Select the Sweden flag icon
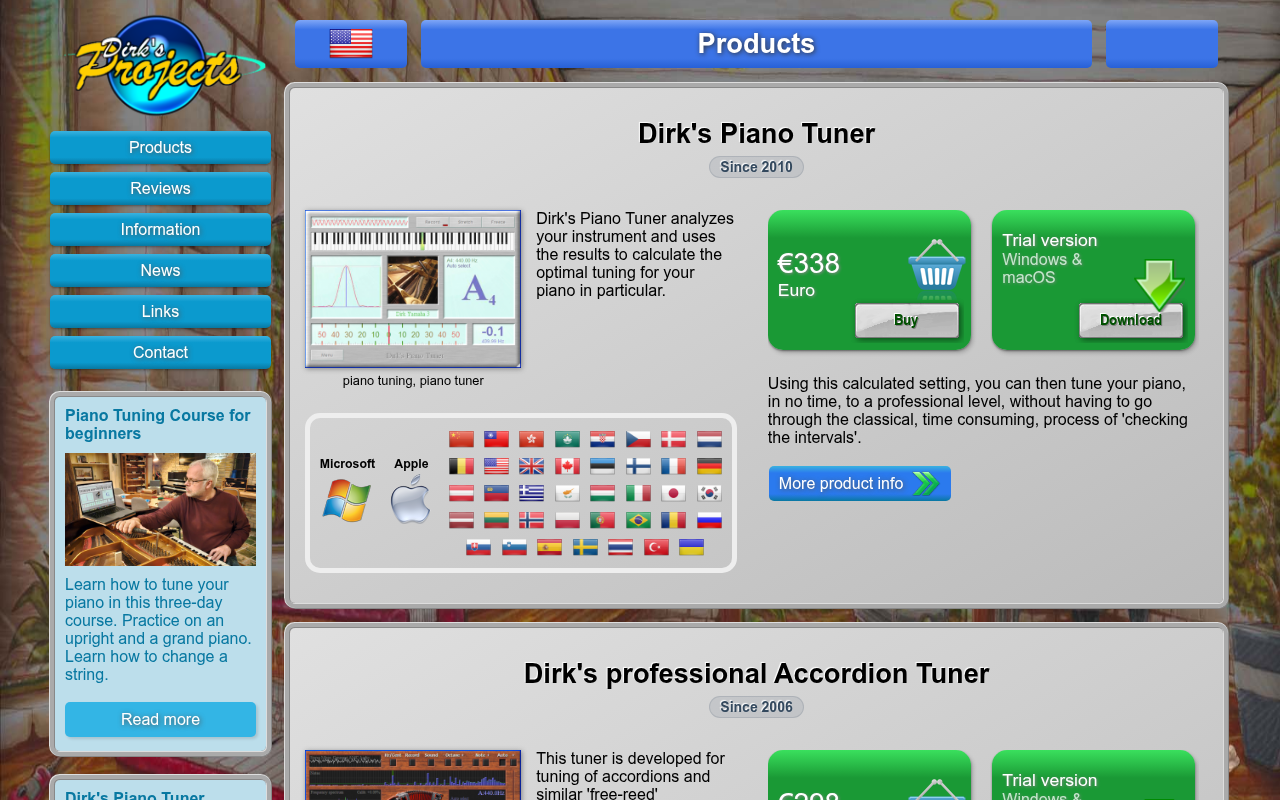The image size is (1280, 800). coord(585,547)
